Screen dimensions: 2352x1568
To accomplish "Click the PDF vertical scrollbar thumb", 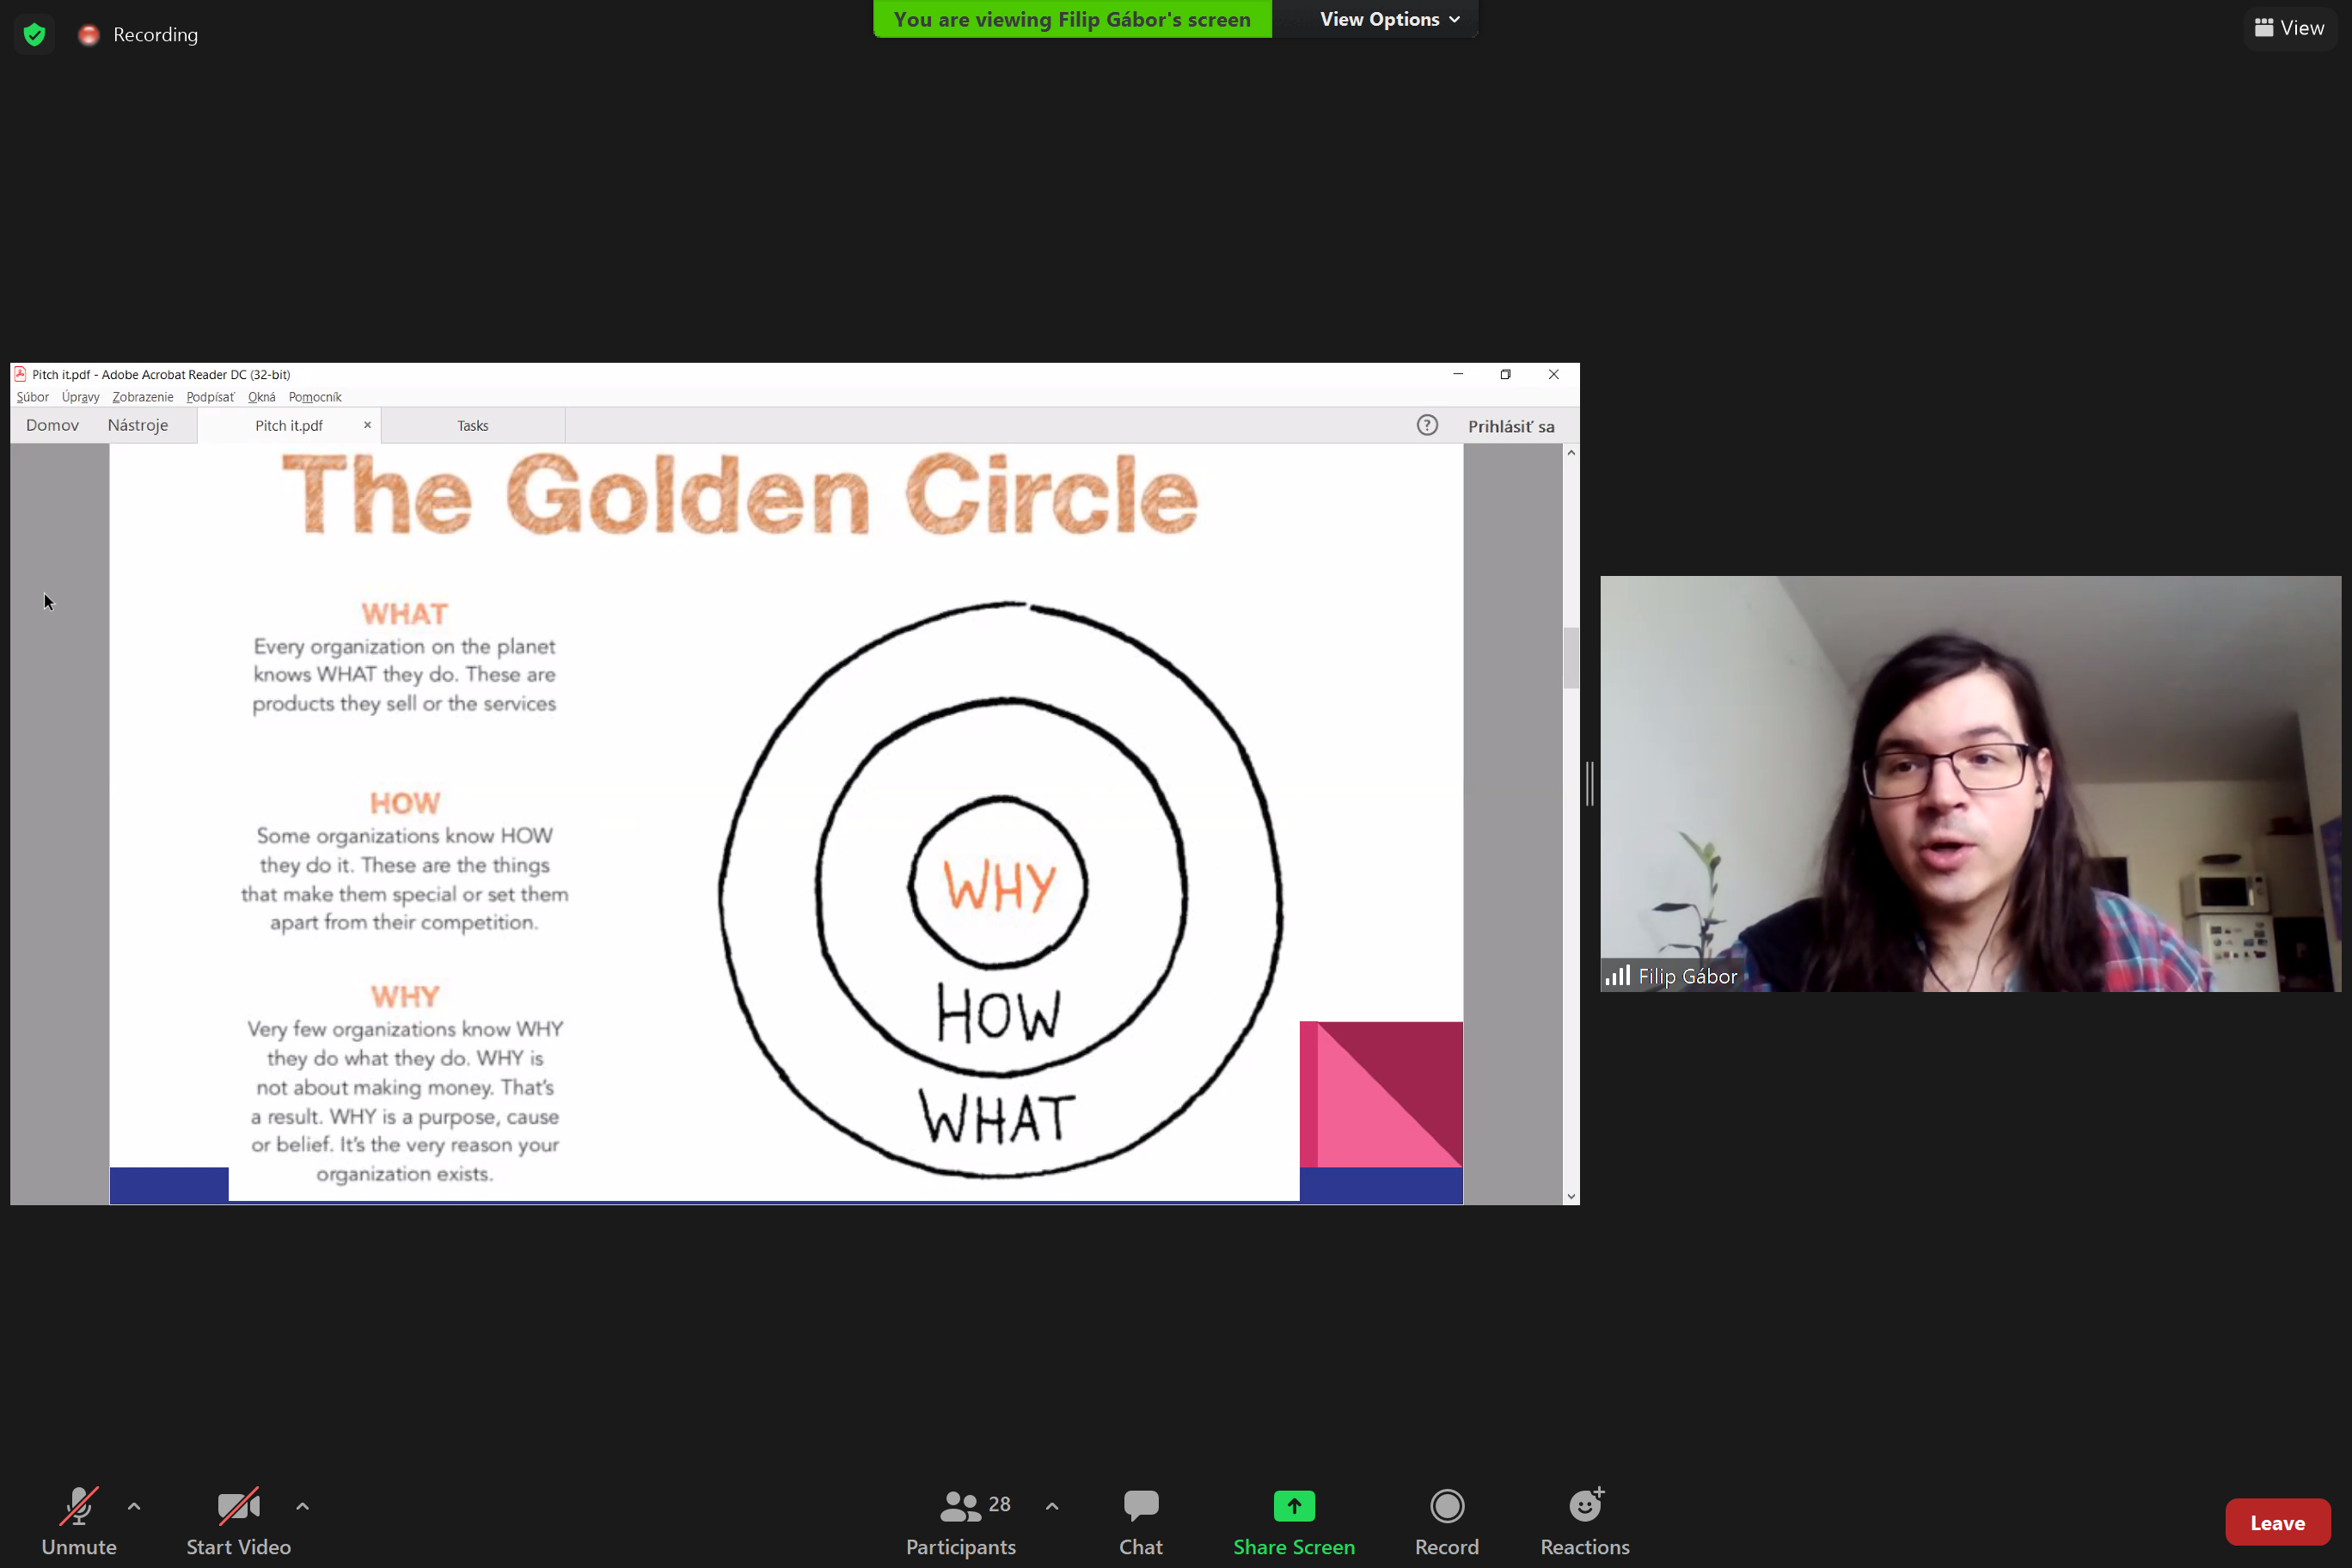I will click(1570, 658).
